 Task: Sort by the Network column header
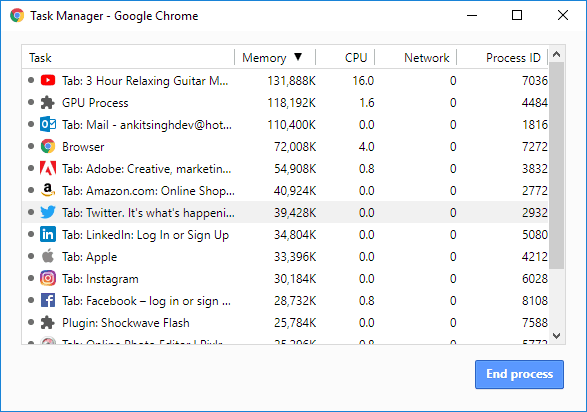(x=426, y=58)
